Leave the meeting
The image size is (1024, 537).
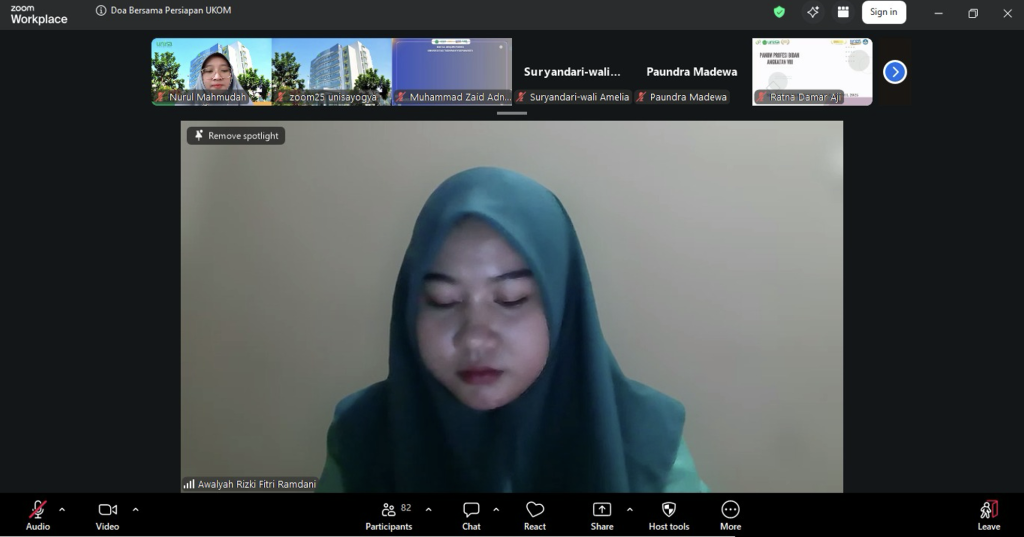[988, 510]
